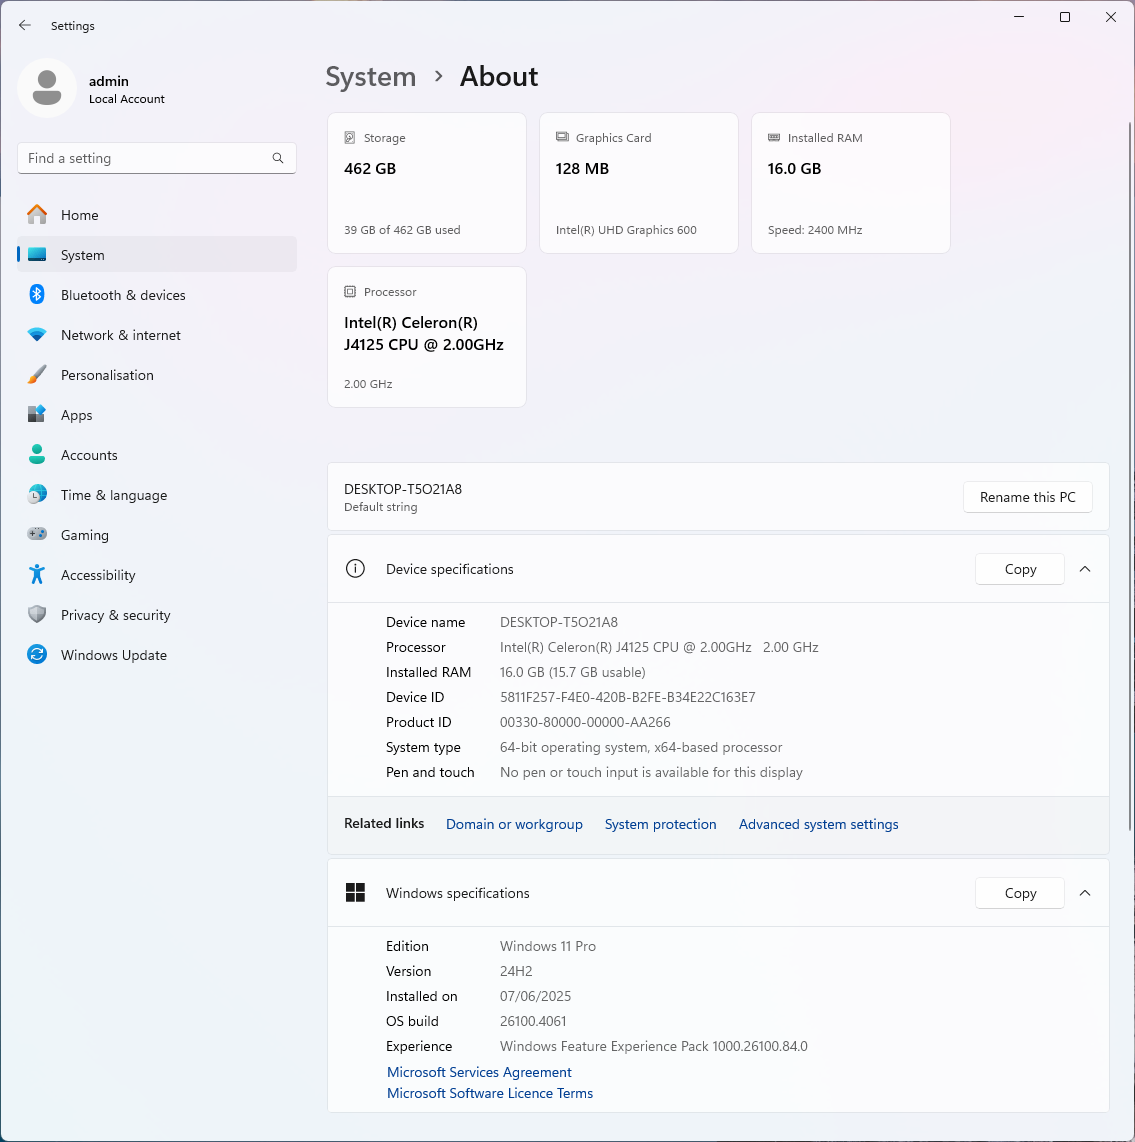The width and height of the screenshot is (1135, 1142).
Task: Open Bluetooth & devices settings
Action: click(x=157, y=294)
